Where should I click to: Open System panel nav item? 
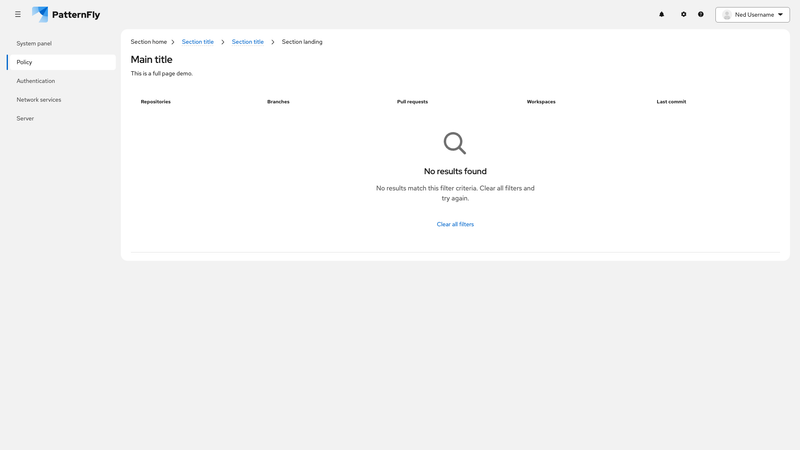tap(61, 43)
